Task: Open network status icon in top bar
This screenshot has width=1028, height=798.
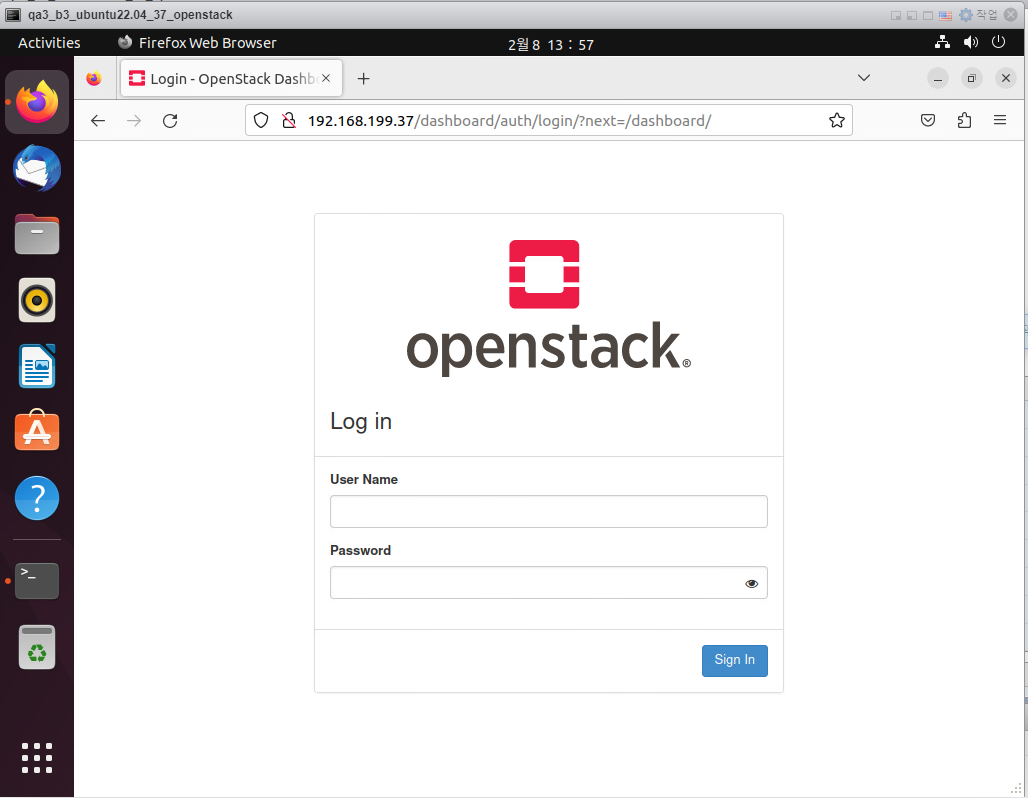Action: 942,42
